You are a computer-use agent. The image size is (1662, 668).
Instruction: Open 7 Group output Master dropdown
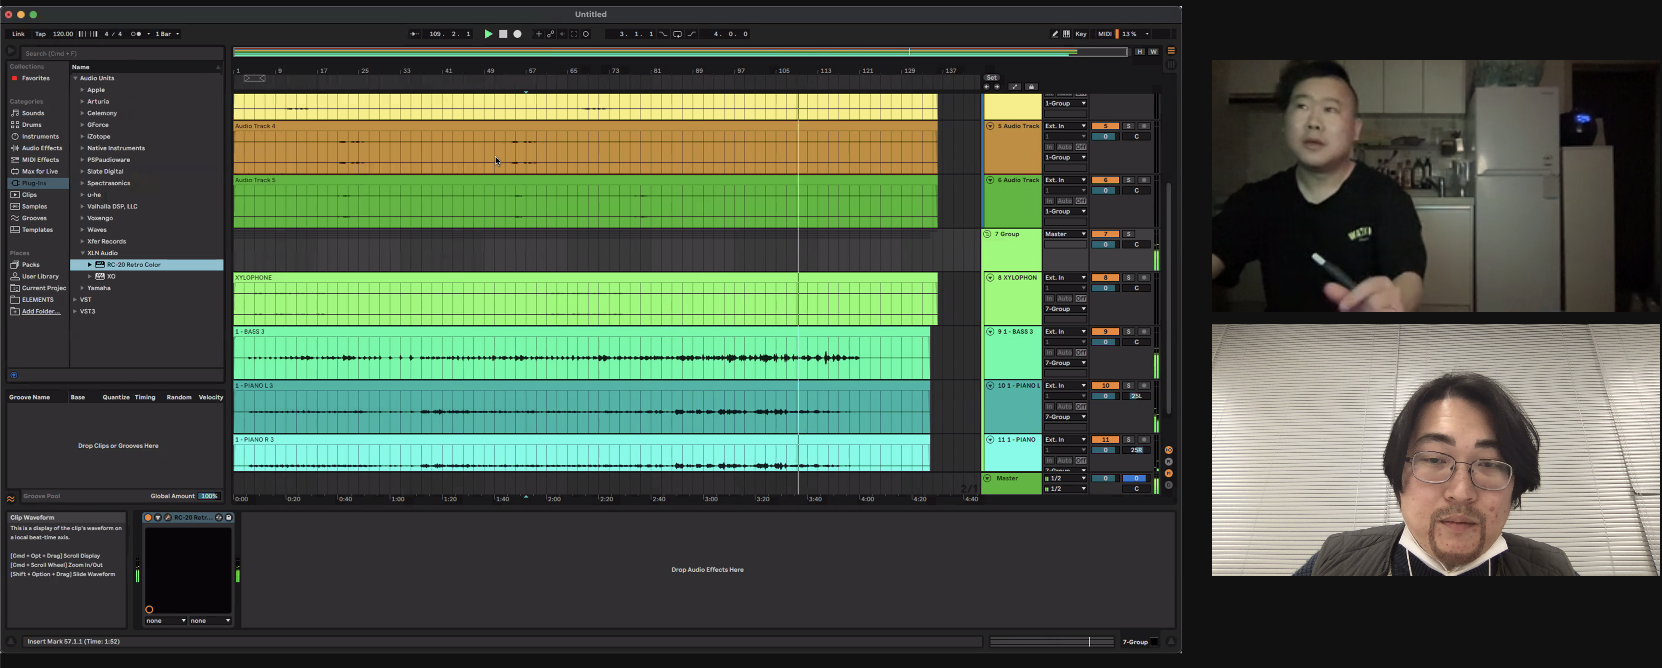point(1065,234)
